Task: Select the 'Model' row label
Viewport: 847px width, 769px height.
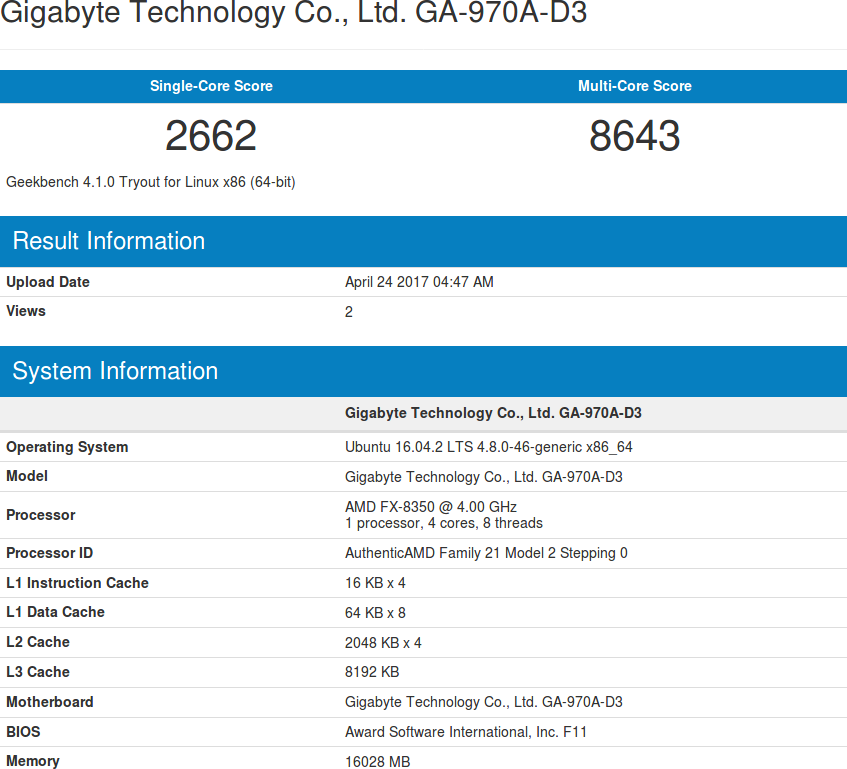Action: pos(27,476)
